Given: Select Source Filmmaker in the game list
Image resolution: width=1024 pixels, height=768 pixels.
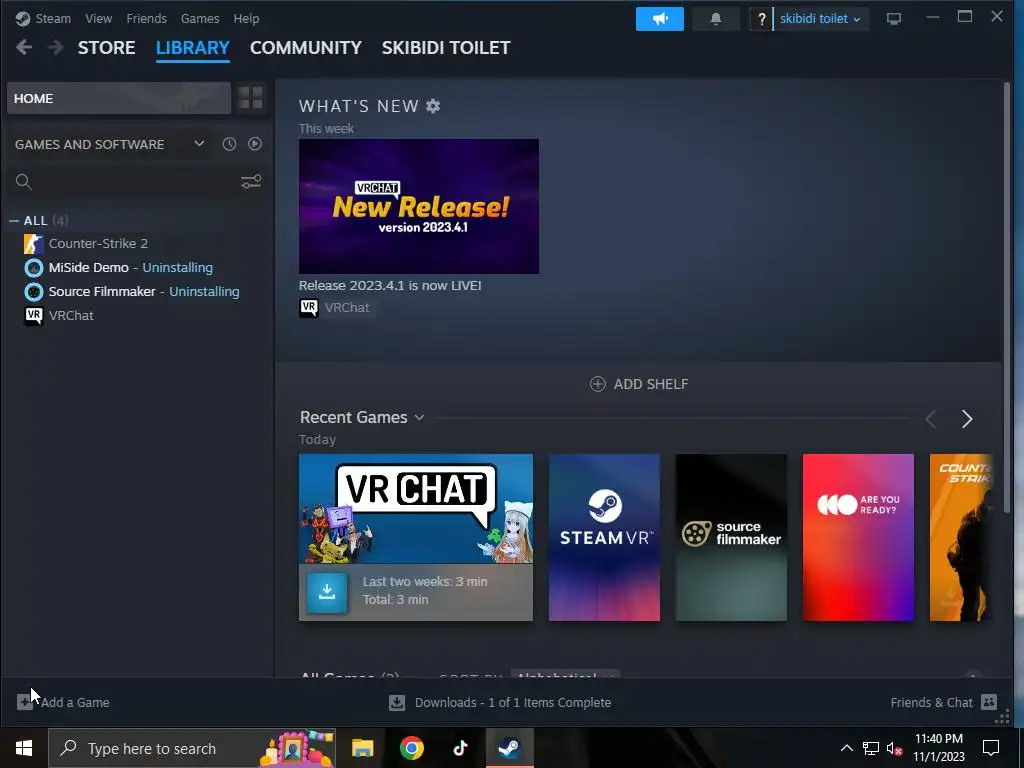Looking at the screenshot, I should point(102,292).
